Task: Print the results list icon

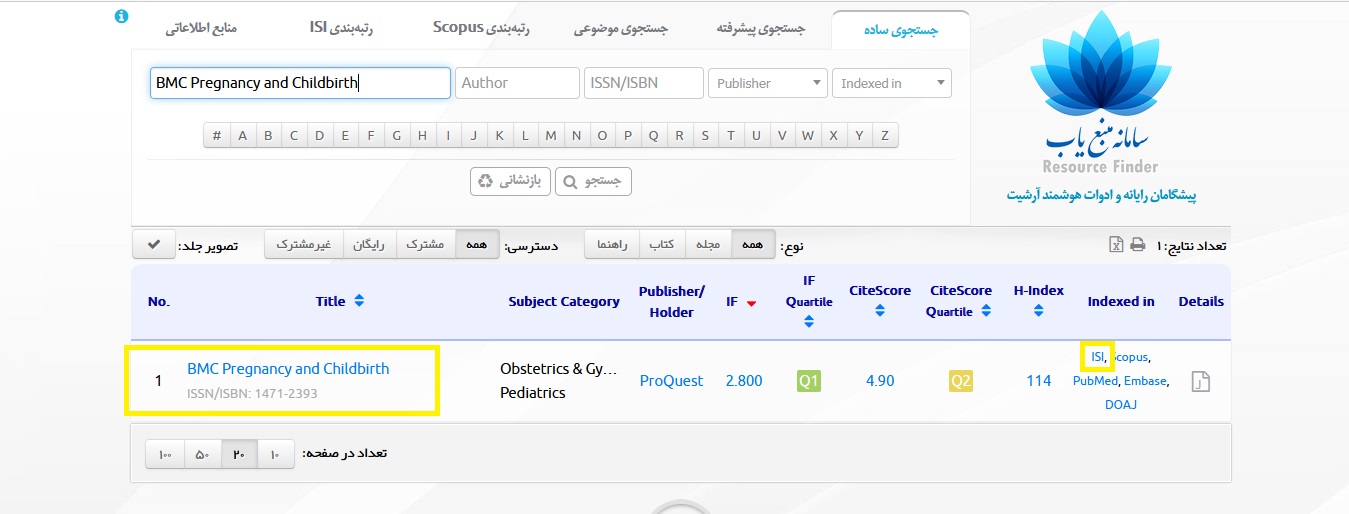Action: pyautogui.click(x=1138, y=245)
